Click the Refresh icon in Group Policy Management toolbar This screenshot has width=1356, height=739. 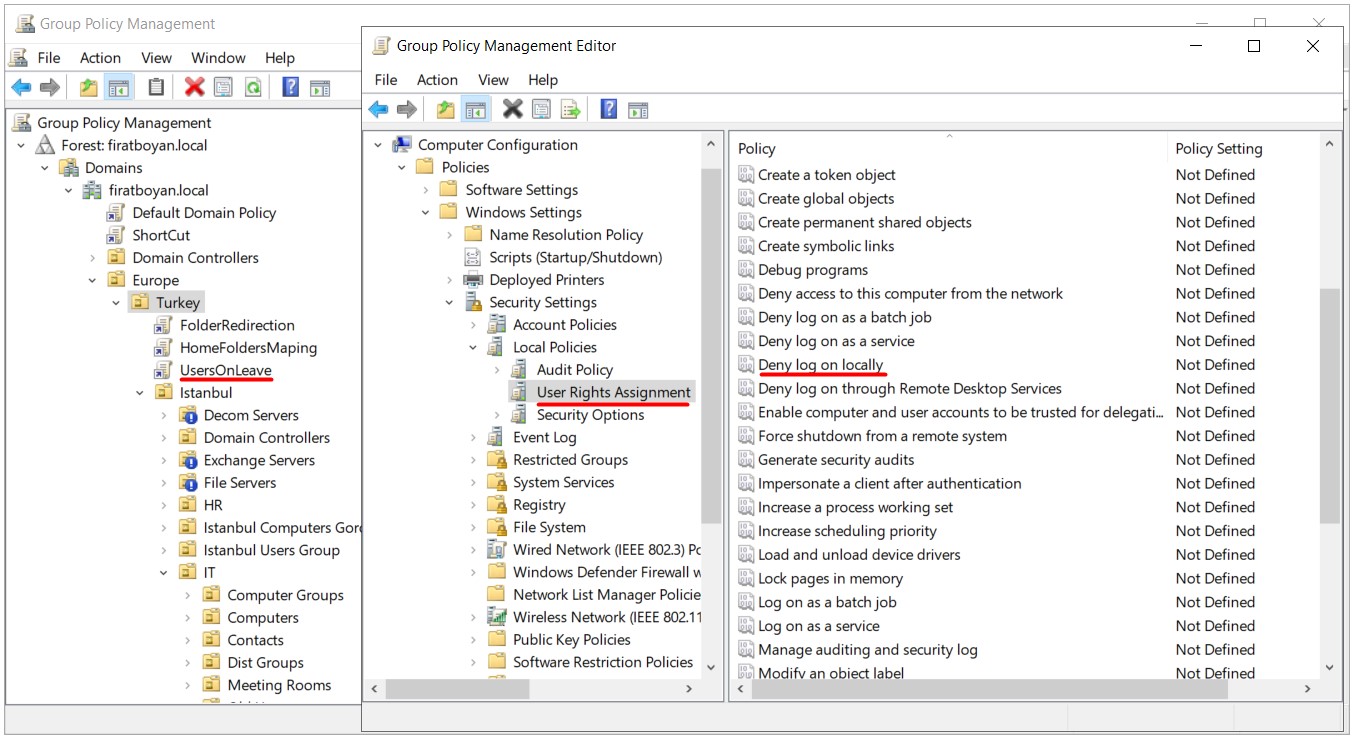(254, 88)
